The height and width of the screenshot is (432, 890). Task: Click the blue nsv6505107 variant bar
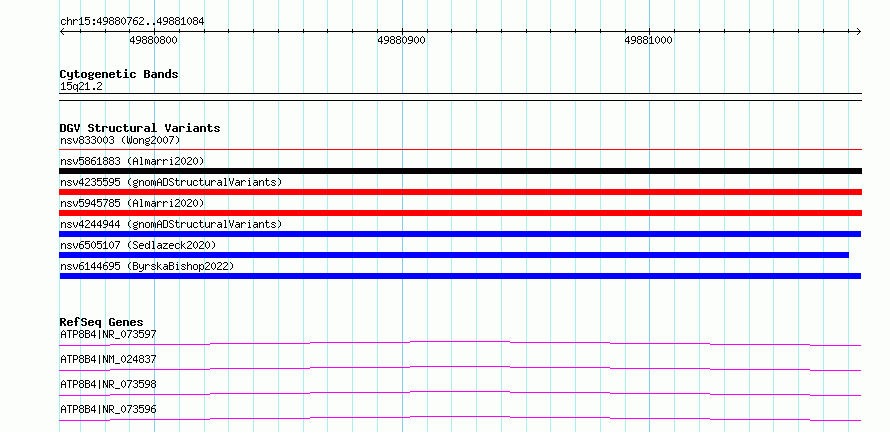click(454, 255)
